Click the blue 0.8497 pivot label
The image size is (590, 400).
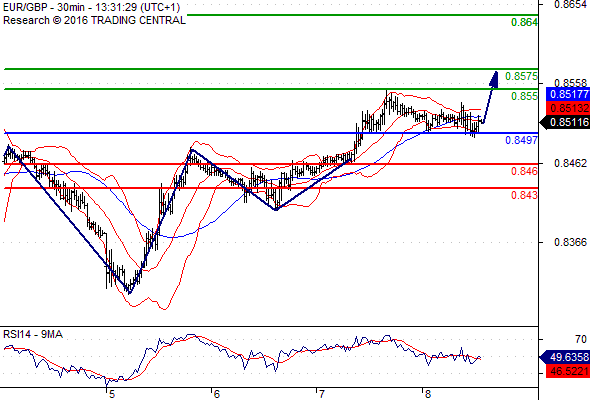point(521,140)
